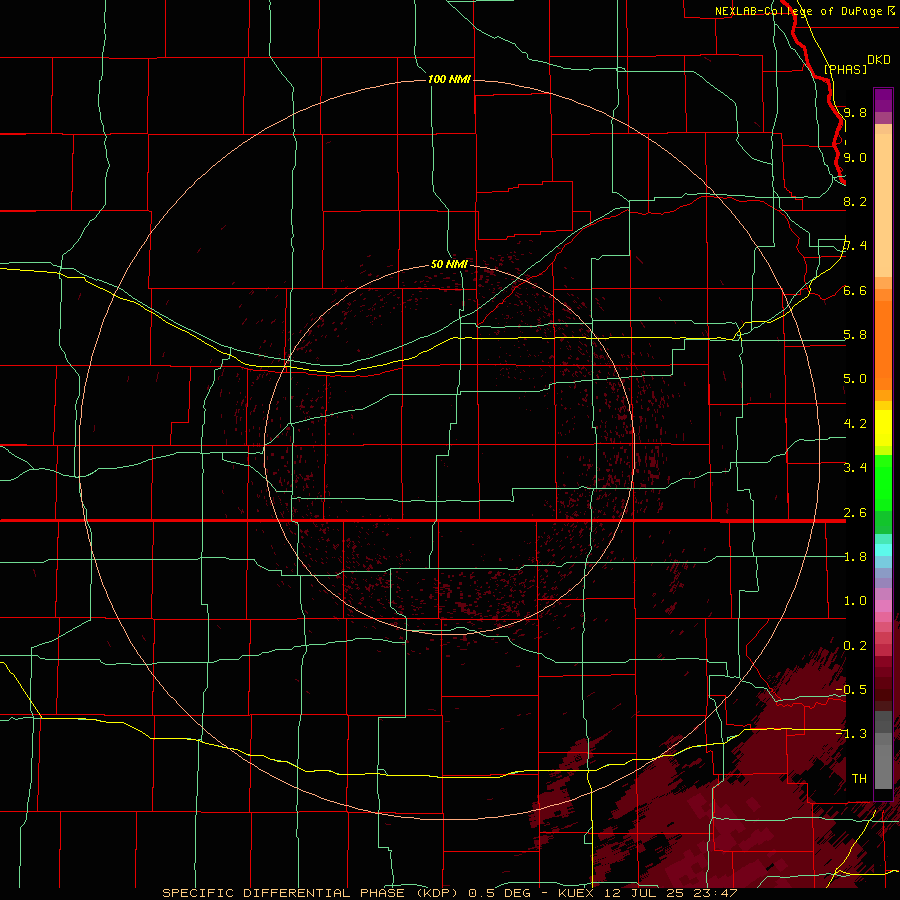Image resolution: width=900 pixels, height=900 pixels.
Task: Click the [PHAS] units label
Action: (845, 69)
